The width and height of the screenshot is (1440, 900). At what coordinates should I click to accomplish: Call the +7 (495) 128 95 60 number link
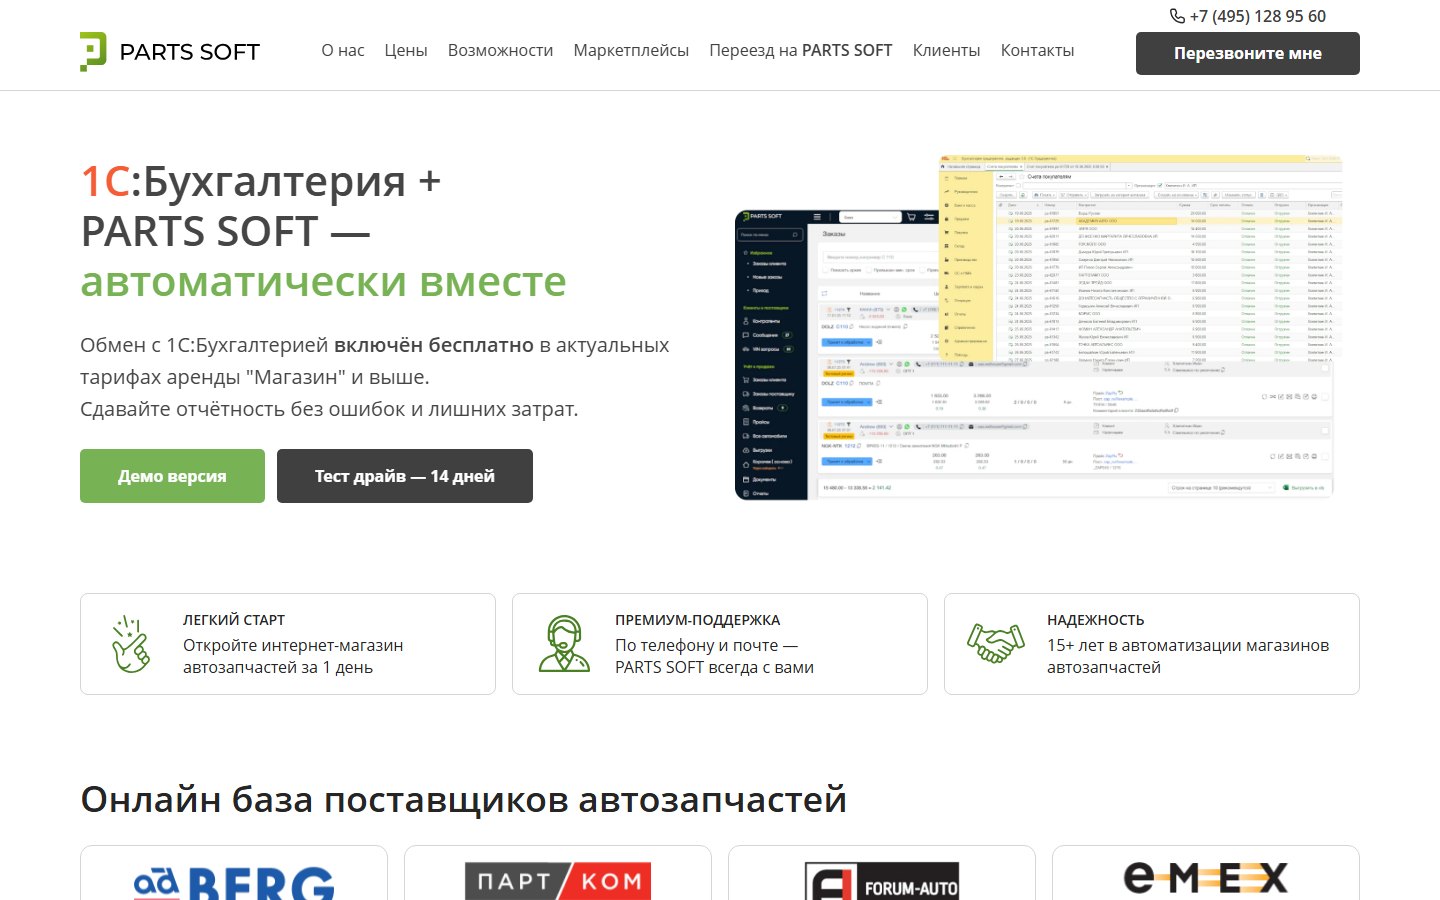pos(1258,16)
